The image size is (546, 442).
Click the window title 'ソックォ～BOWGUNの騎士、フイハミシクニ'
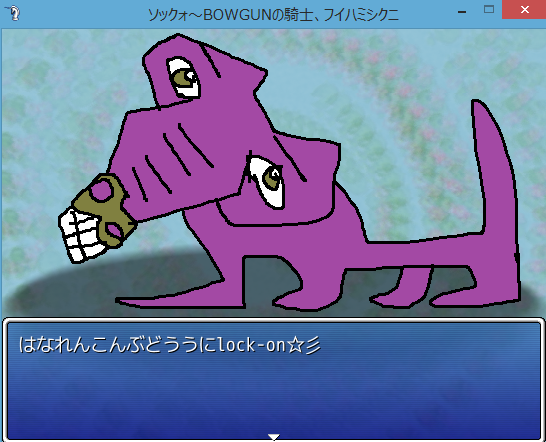[273, 15]
